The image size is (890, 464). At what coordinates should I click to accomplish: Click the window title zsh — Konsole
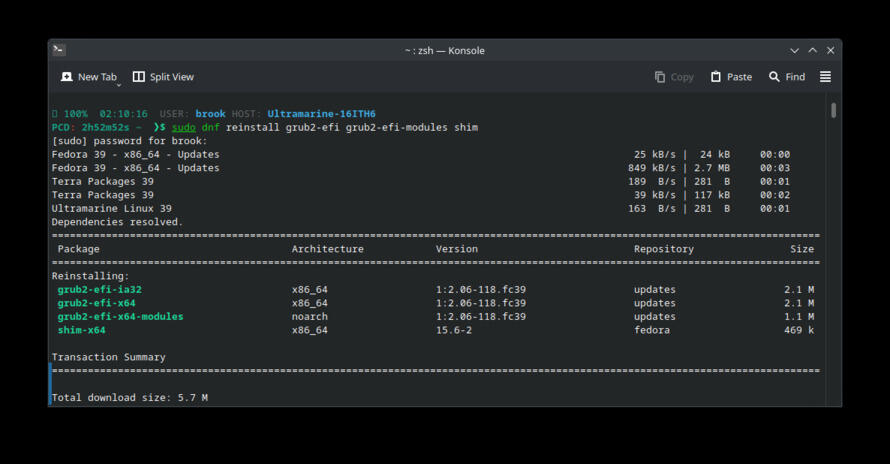[444, 51]
